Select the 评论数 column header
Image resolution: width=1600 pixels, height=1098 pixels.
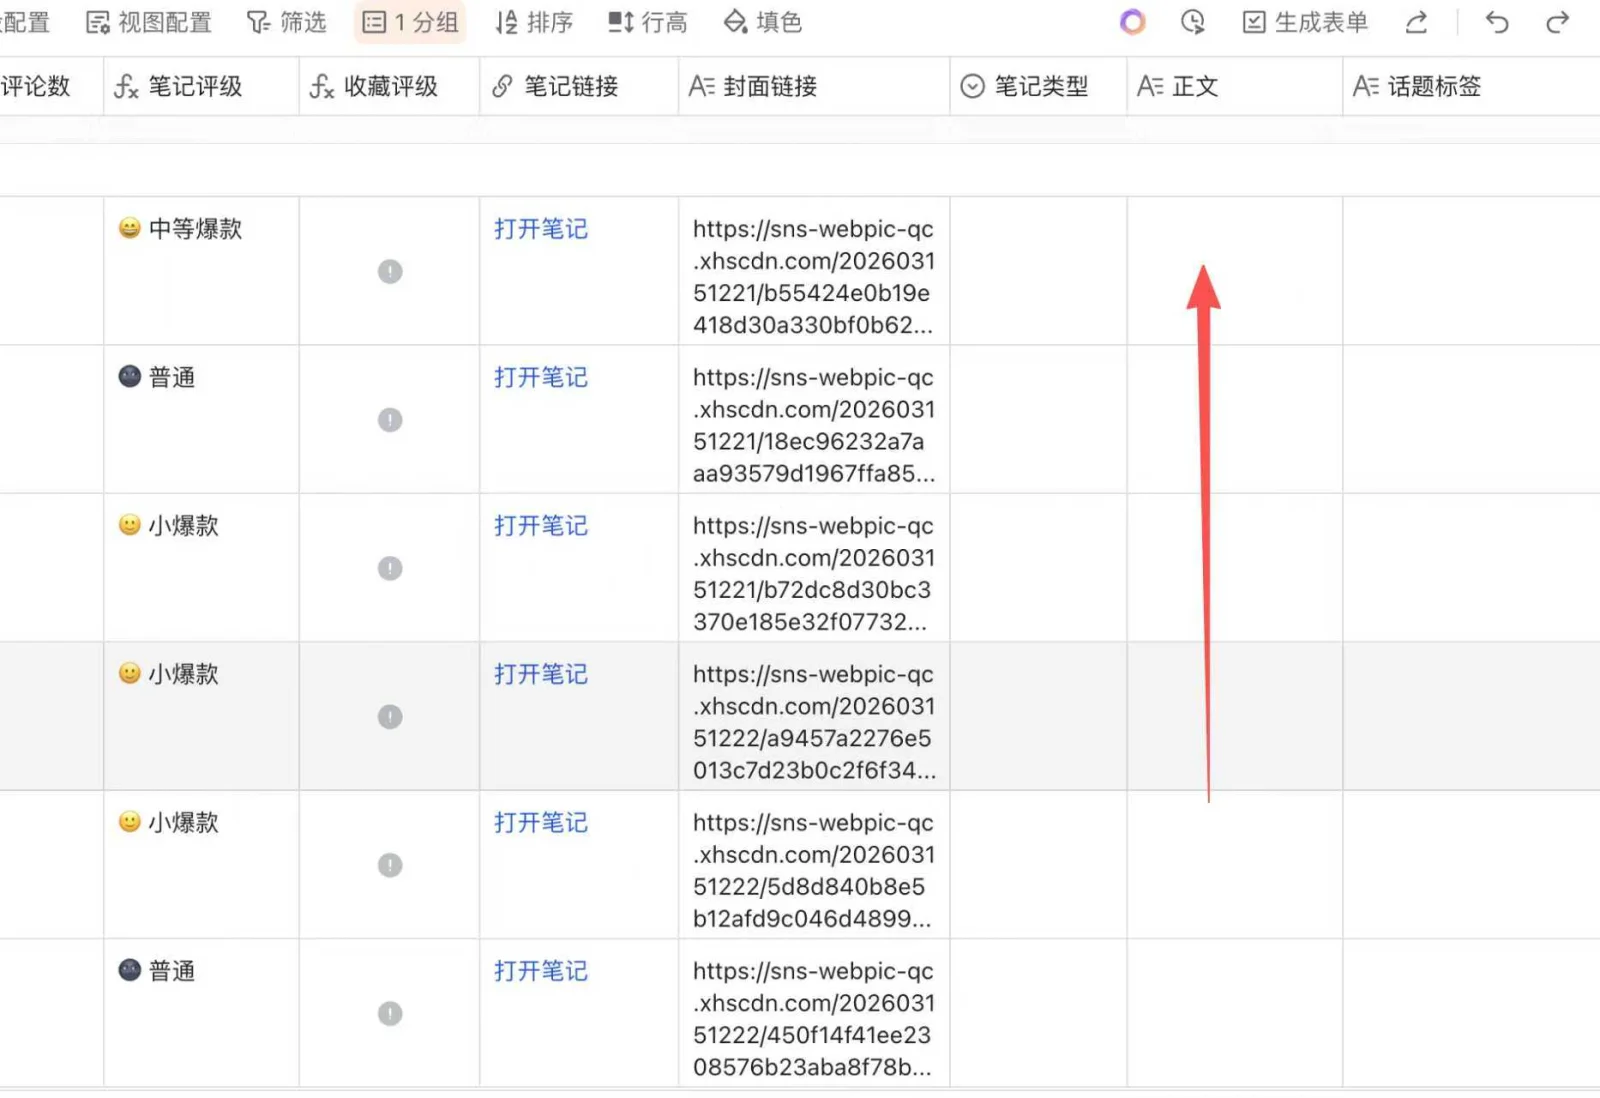[51, 86]
